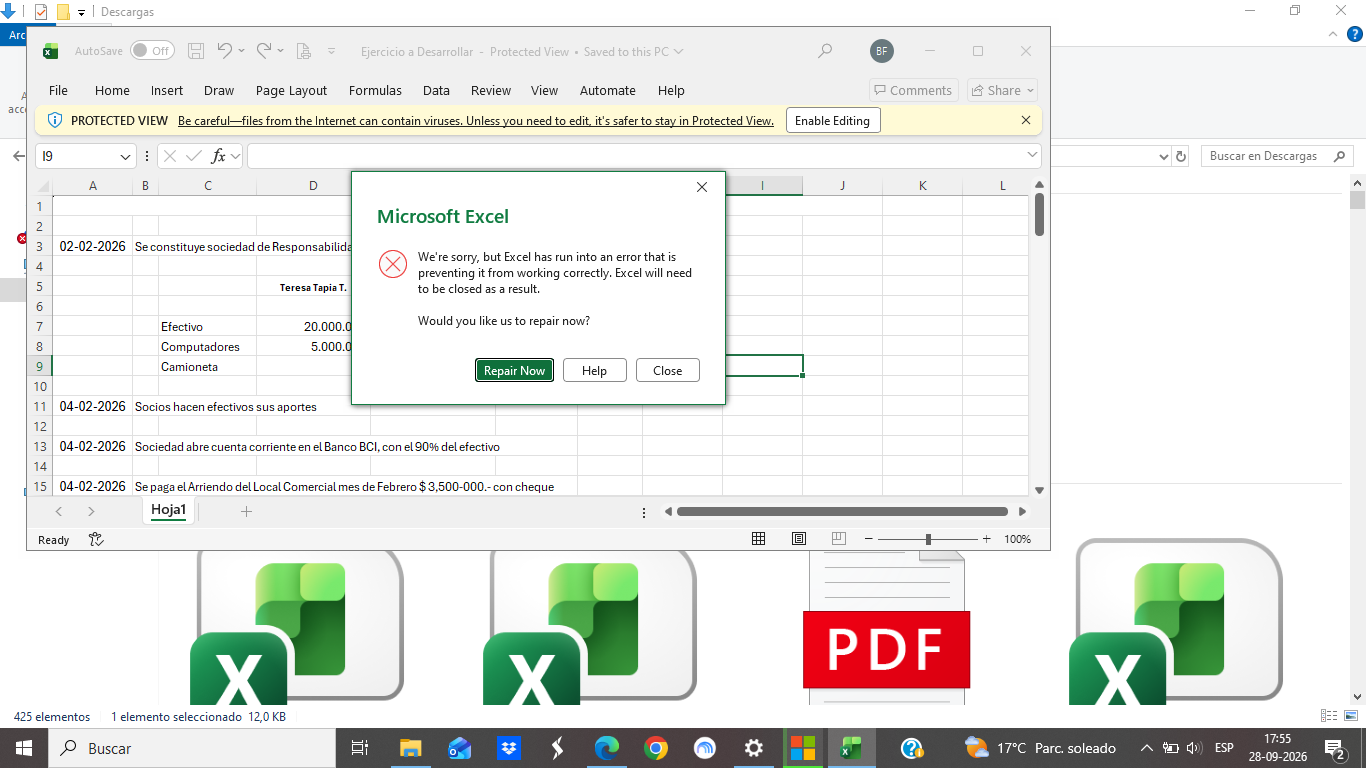Click the Comments button

coord(913,90)
